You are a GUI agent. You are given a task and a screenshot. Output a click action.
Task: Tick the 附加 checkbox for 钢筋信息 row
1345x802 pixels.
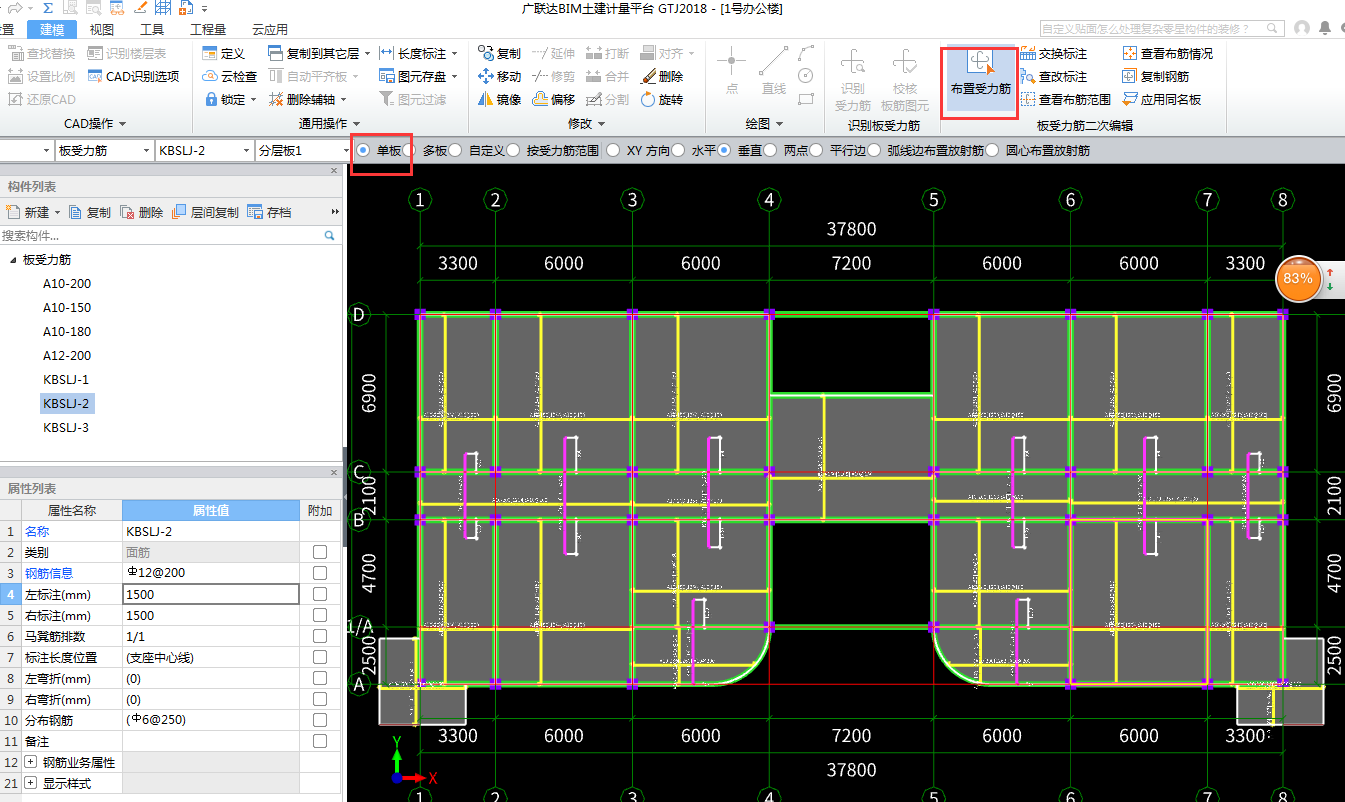tap(320, 573)
